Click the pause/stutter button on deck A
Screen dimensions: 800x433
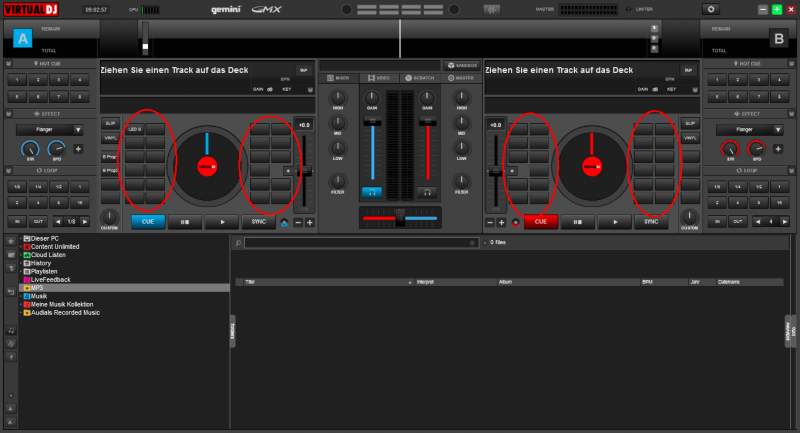[x=185, y=222]
